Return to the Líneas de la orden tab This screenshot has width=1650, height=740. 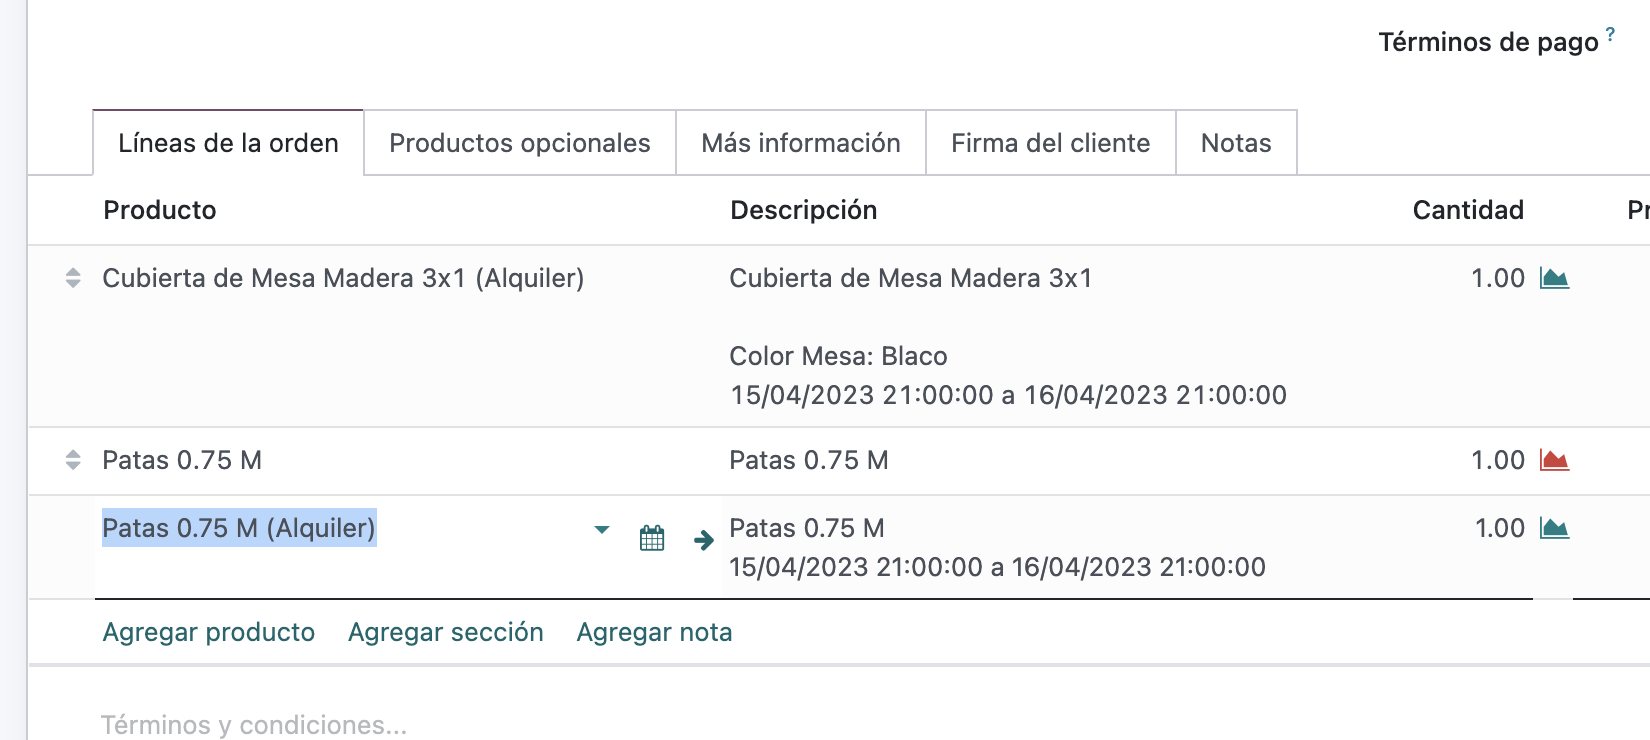tap(228, 143)
